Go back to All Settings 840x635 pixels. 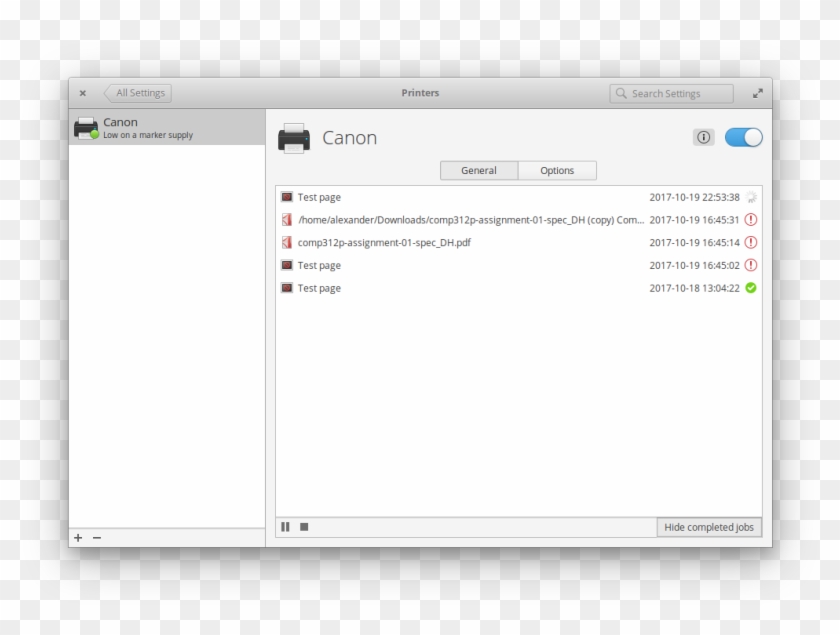point(138,93)
